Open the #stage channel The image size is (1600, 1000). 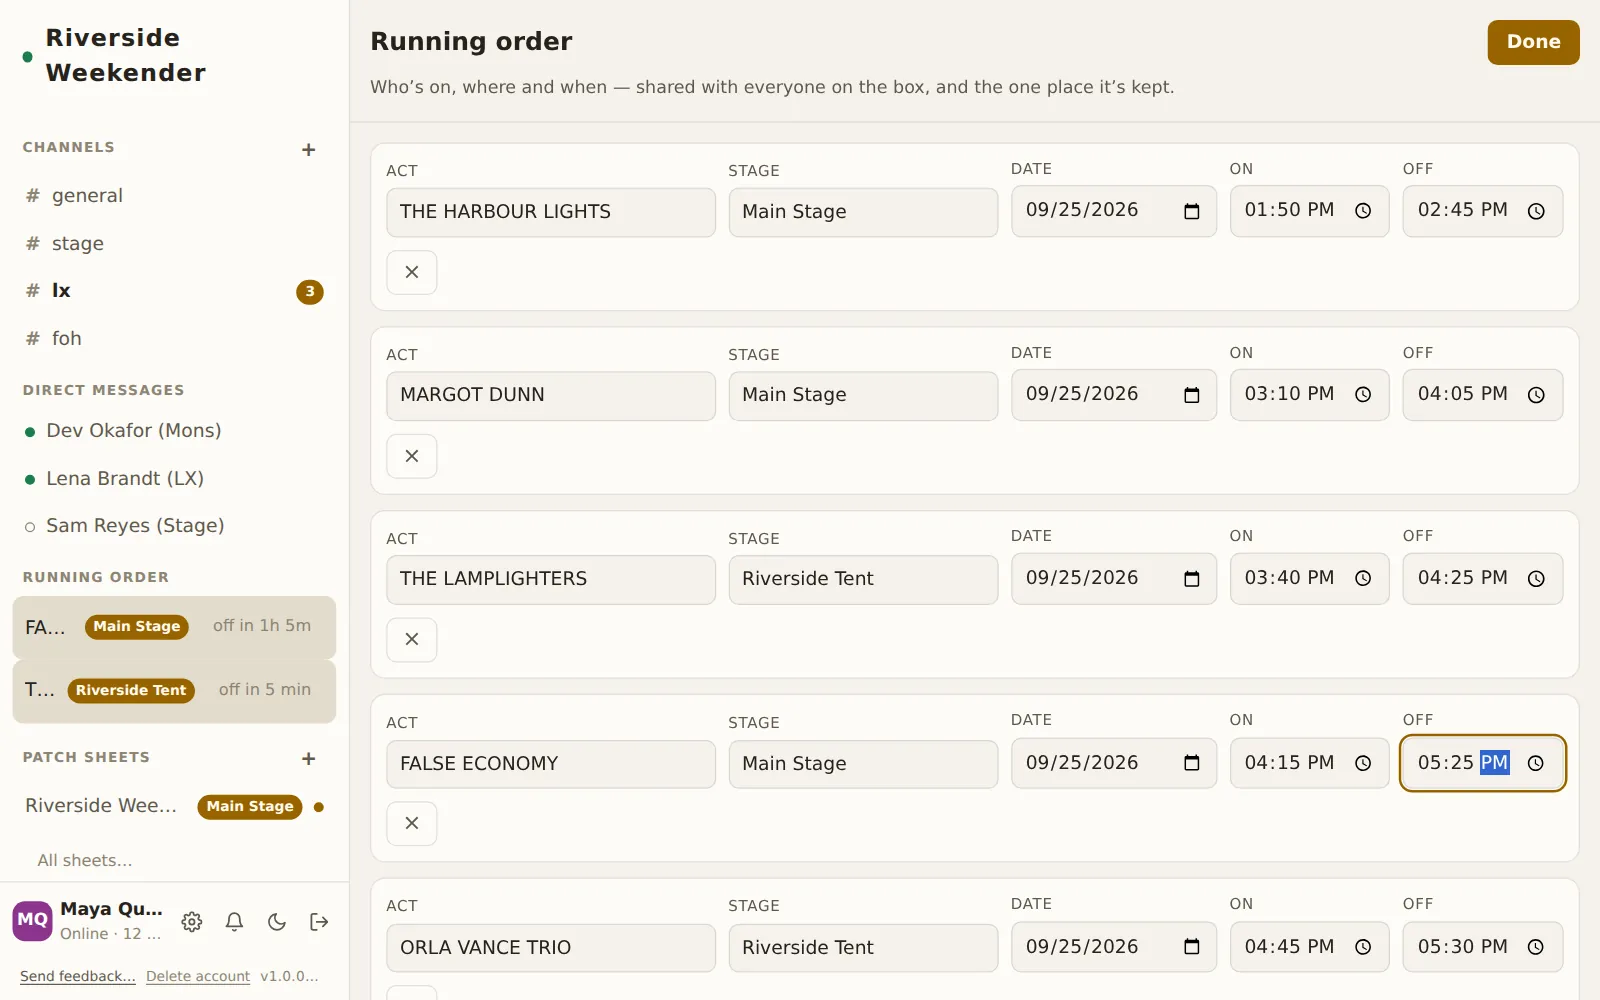[174, 244]
